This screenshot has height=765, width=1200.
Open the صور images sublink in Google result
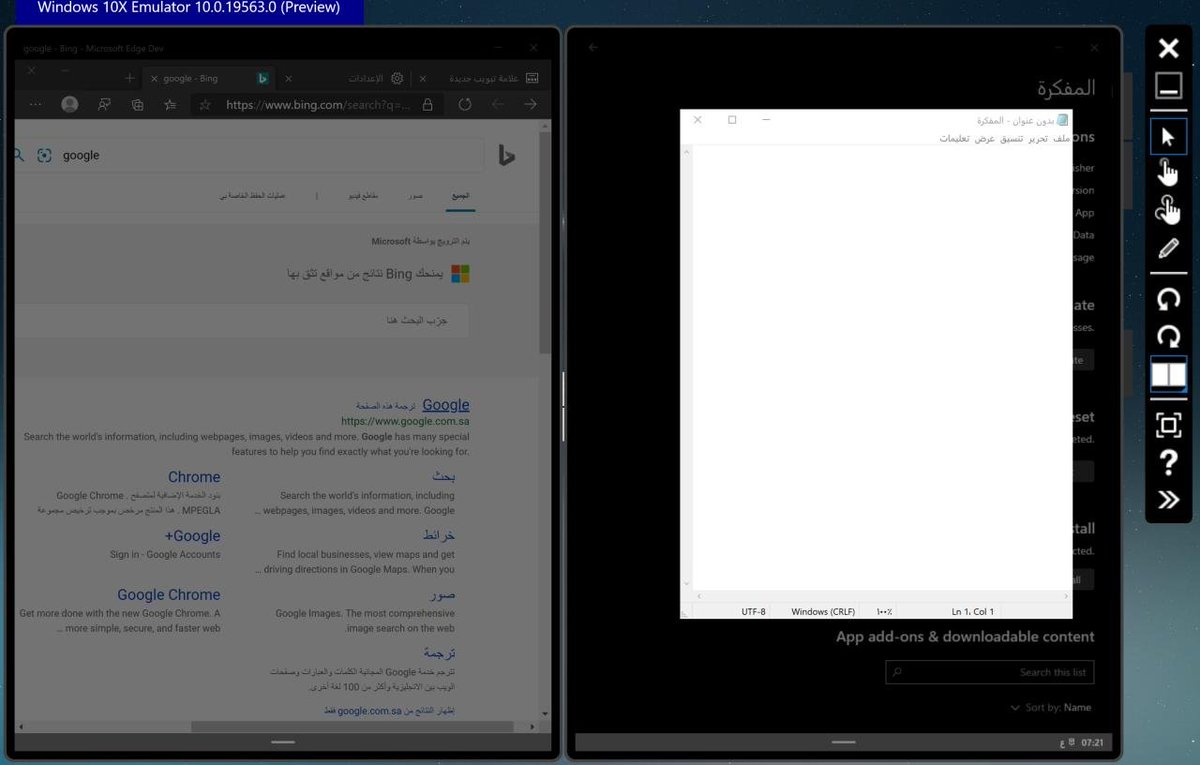443,595
